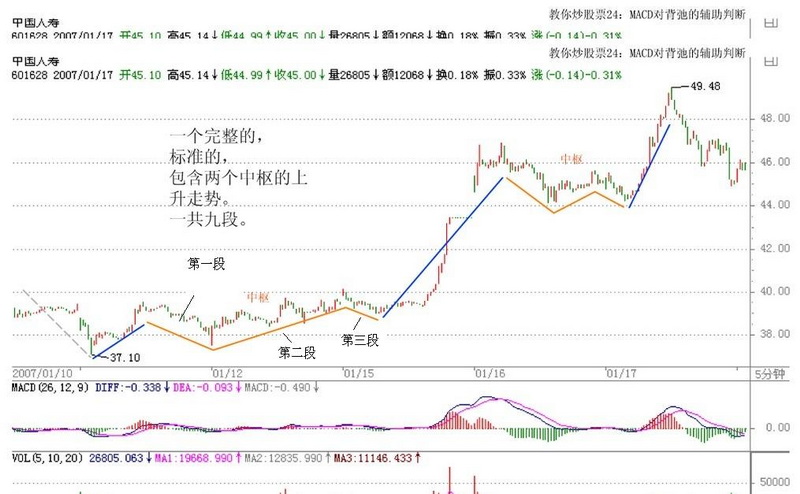Select the 01/12 date on time axis

pyautogui.click(x=224, y=372)
